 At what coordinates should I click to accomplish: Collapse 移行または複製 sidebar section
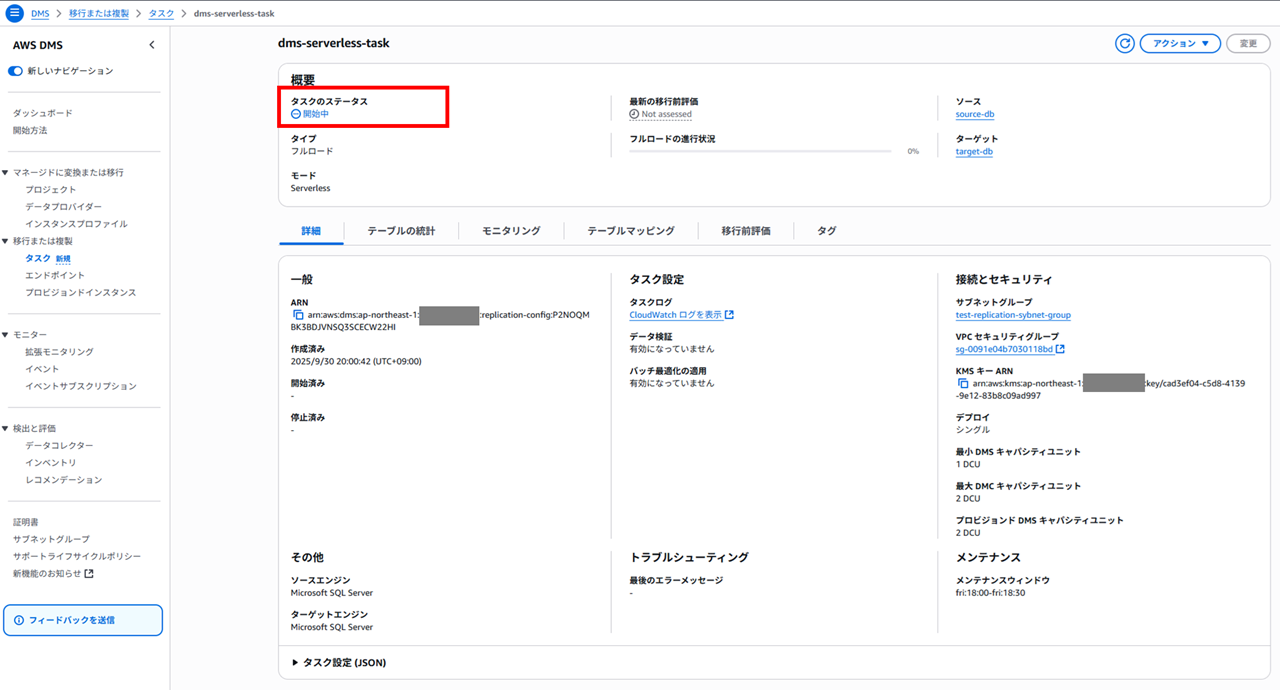[x=6, y=241]
